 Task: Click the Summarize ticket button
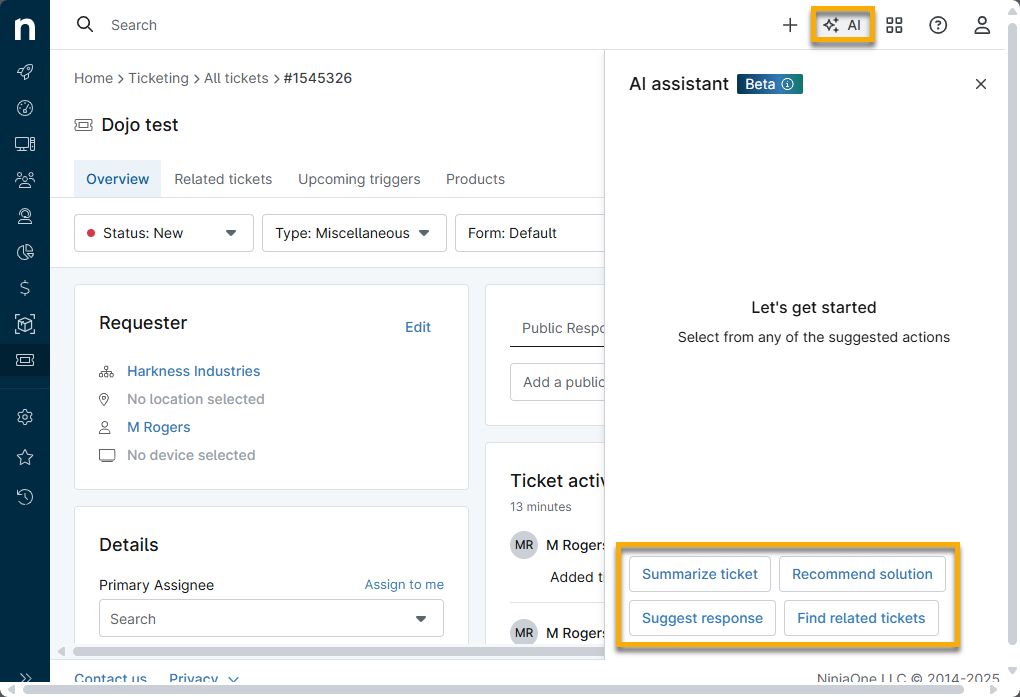click(700, 574)
